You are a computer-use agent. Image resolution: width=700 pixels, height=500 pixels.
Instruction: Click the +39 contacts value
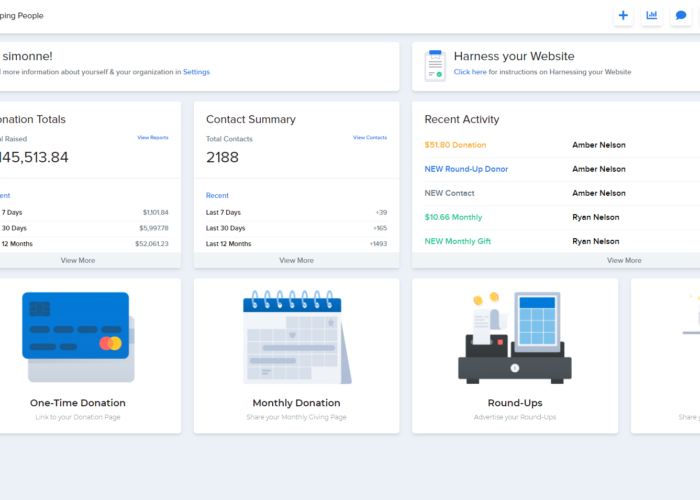(381, 212)
